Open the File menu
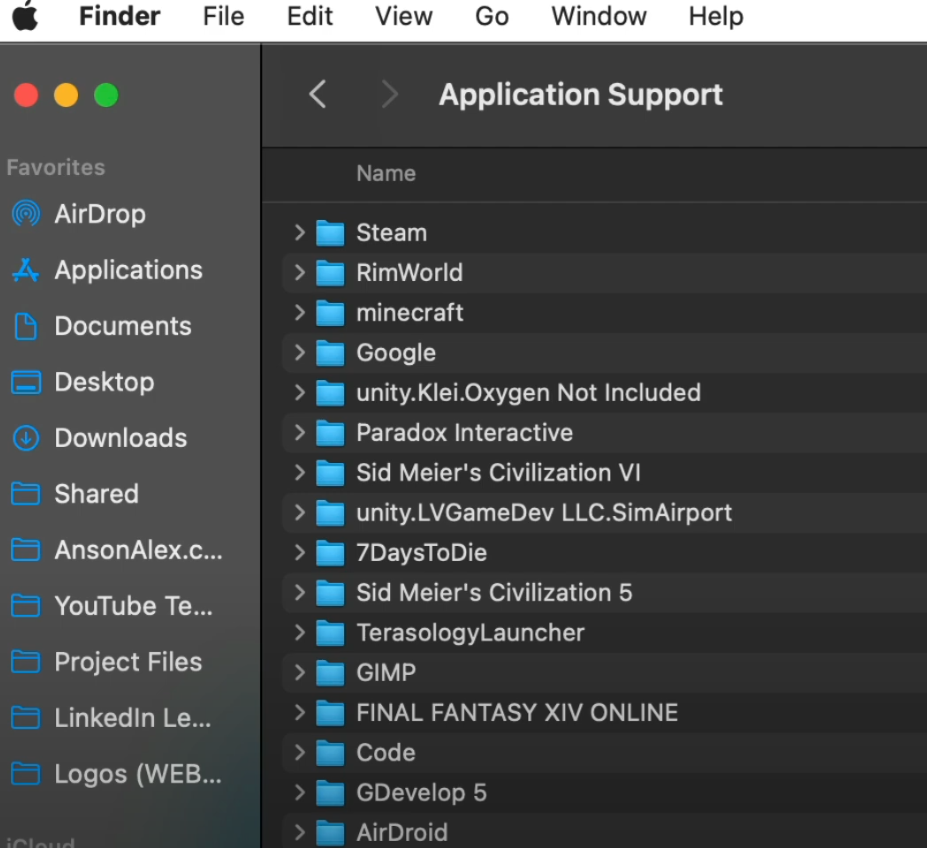The width and height of the screenshot is (927, 848). tap(223, 17)
